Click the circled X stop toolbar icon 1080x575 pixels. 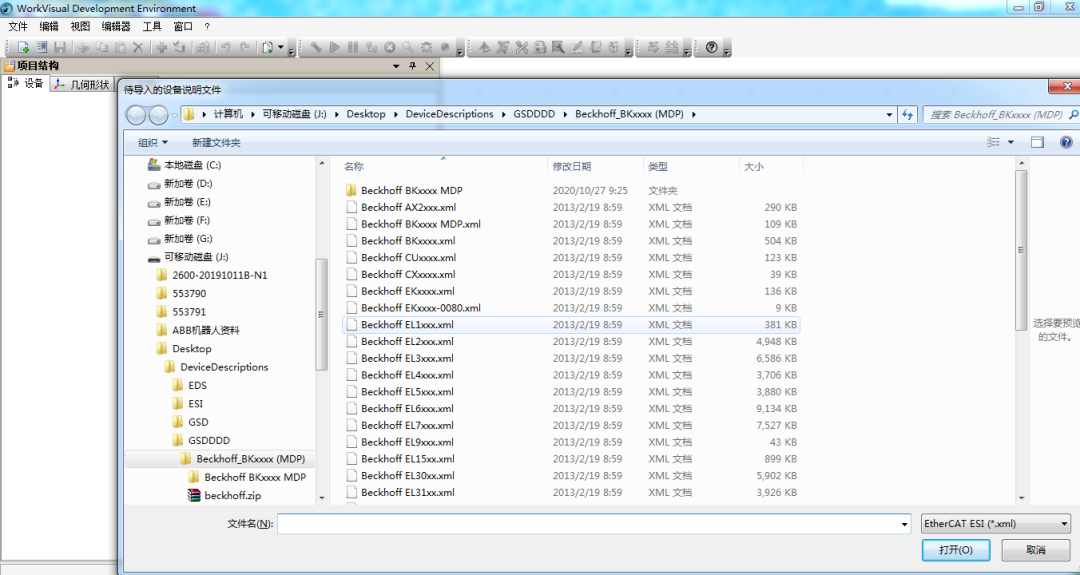point(390,48)
